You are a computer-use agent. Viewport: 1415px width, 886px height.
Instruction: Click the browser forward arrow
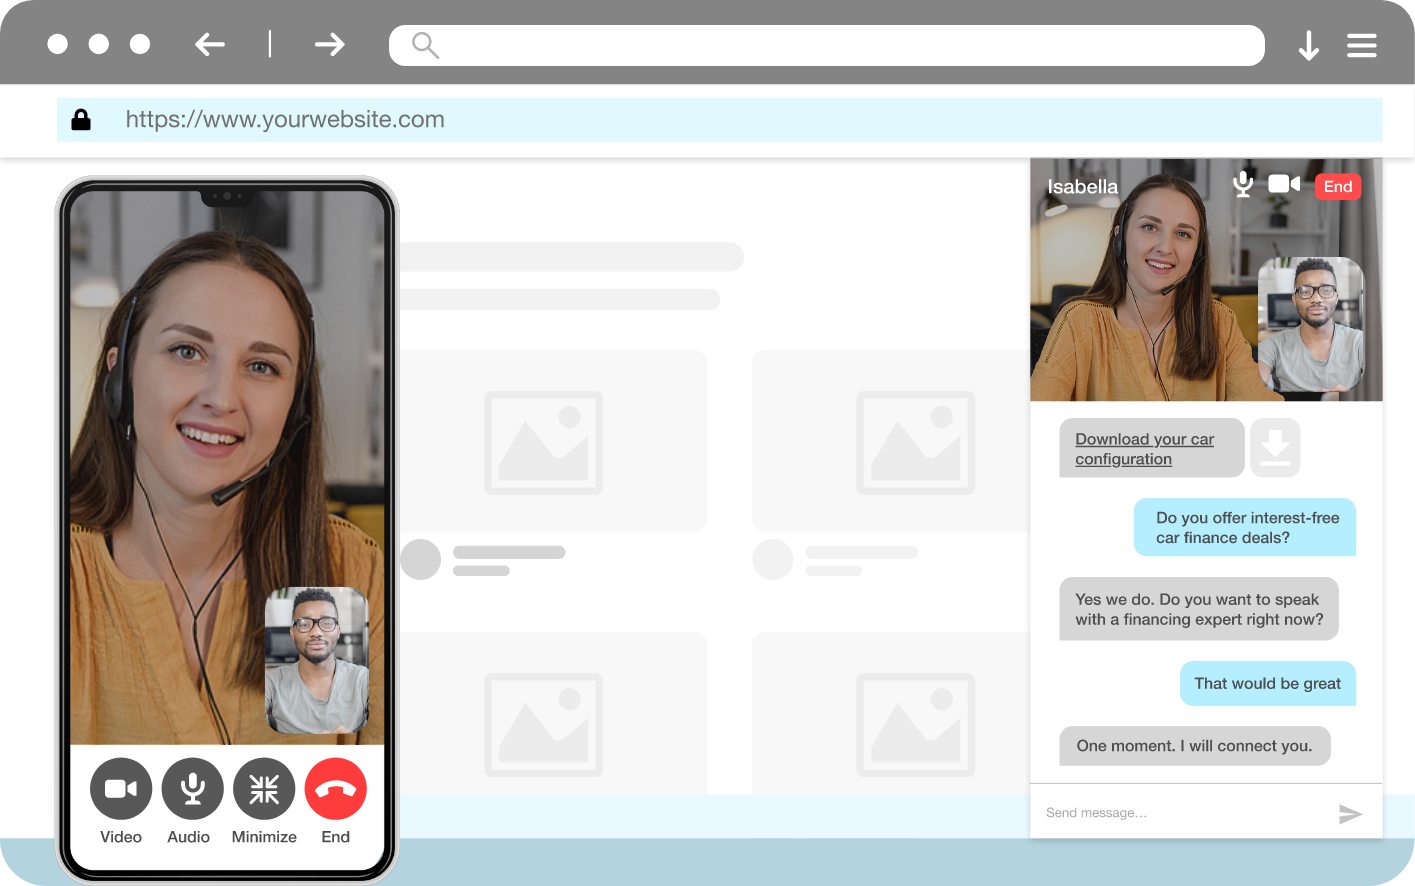click(x=329, y=44)
